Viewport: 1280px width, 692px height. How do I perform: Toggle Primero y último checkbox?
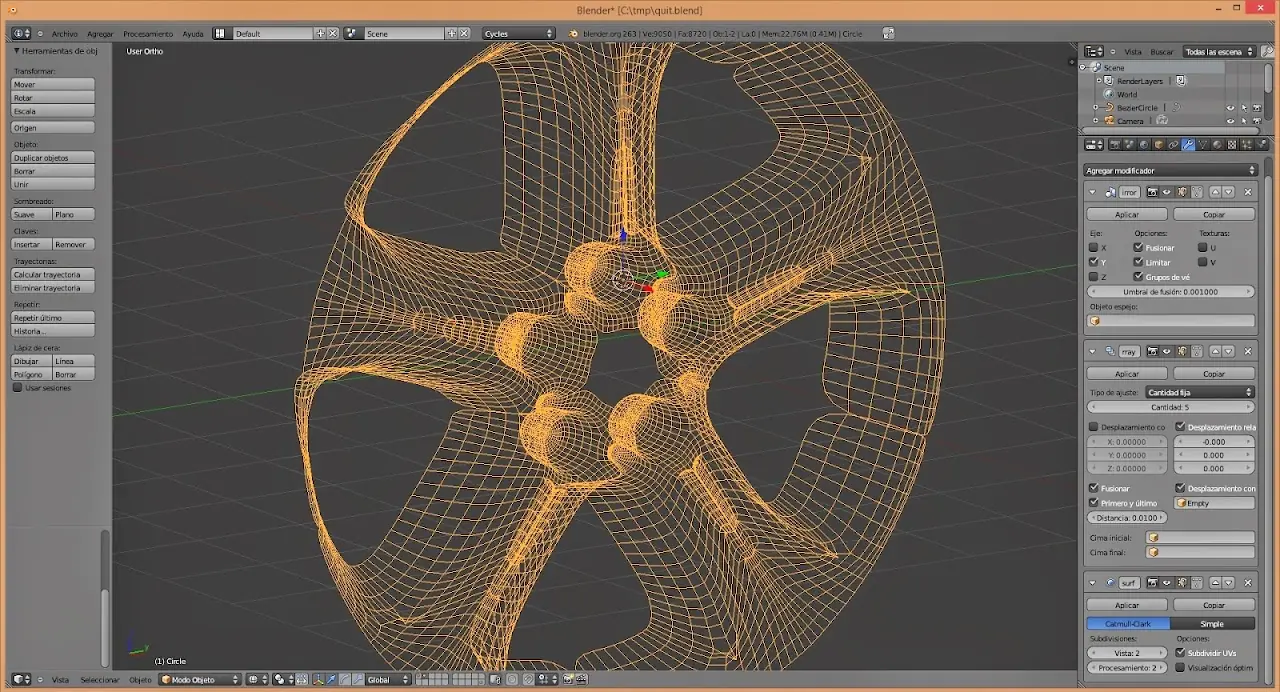1093,503
